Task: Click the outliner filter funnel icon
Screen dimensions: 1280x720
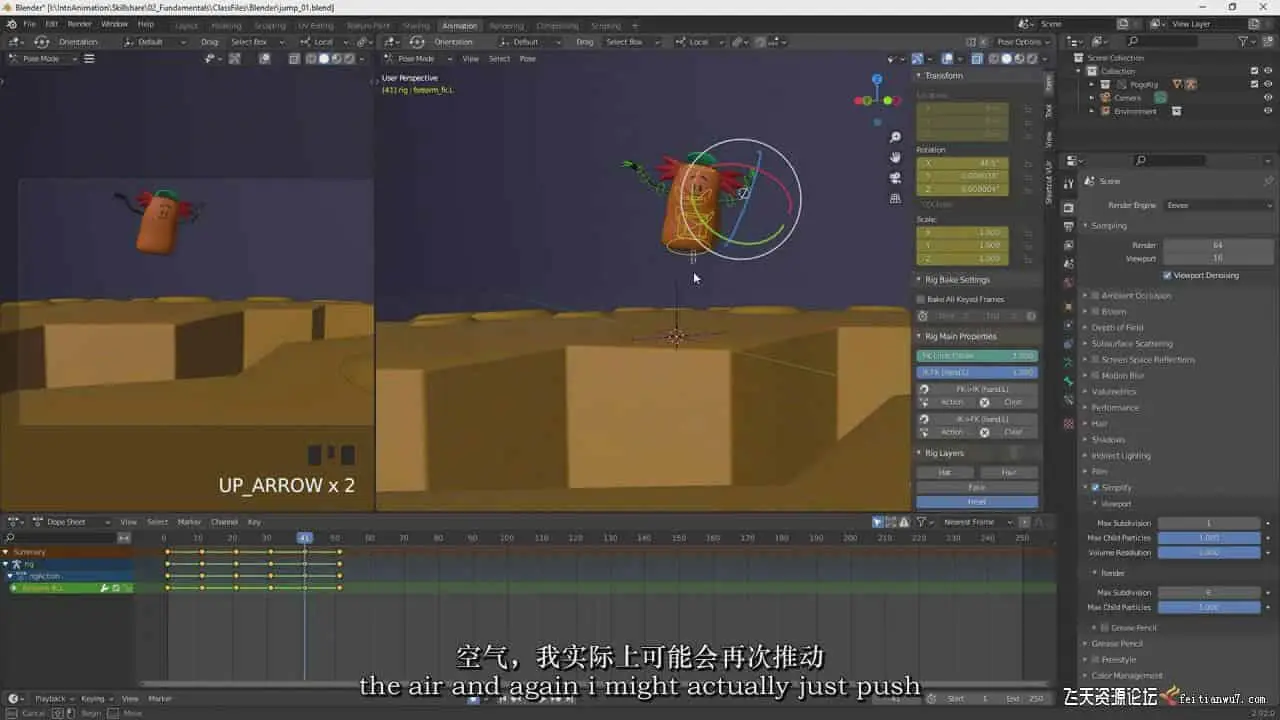Action: point(1243,41)
